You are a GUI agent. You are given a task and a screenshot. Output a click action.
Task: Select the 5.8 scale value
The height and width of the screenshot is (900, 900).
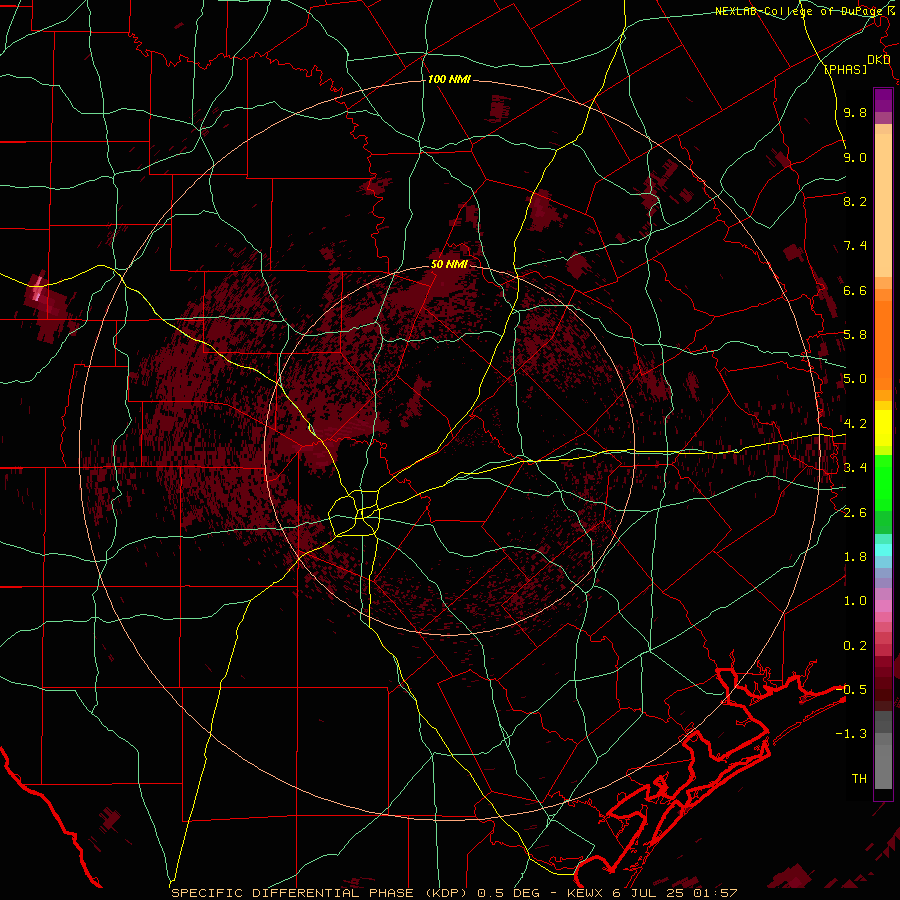point(855,335)
